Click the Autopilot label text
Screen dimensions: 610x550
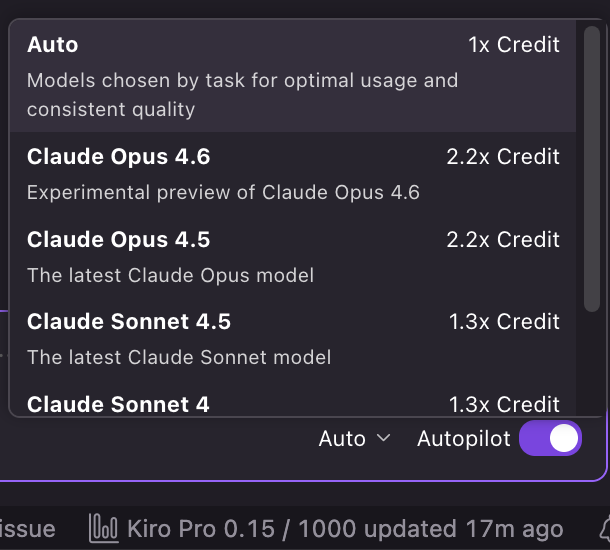click(463, 439)
